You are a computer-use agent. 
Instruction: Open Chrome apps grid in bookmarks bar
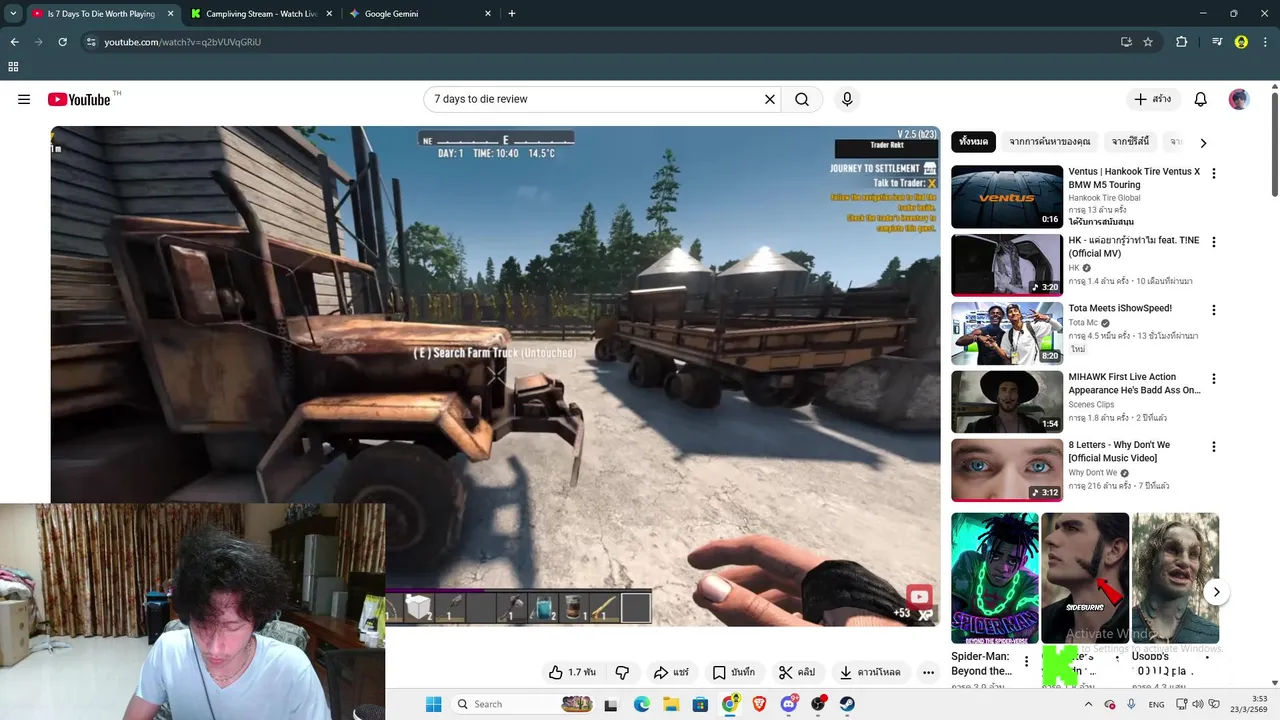pyautogui.click(x=13, y=67)
